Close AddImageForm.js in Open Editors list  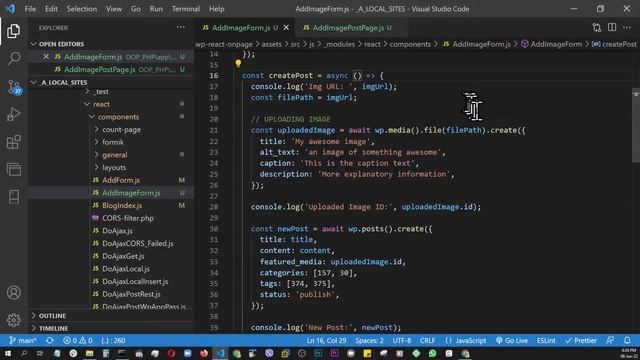[46, 57]
